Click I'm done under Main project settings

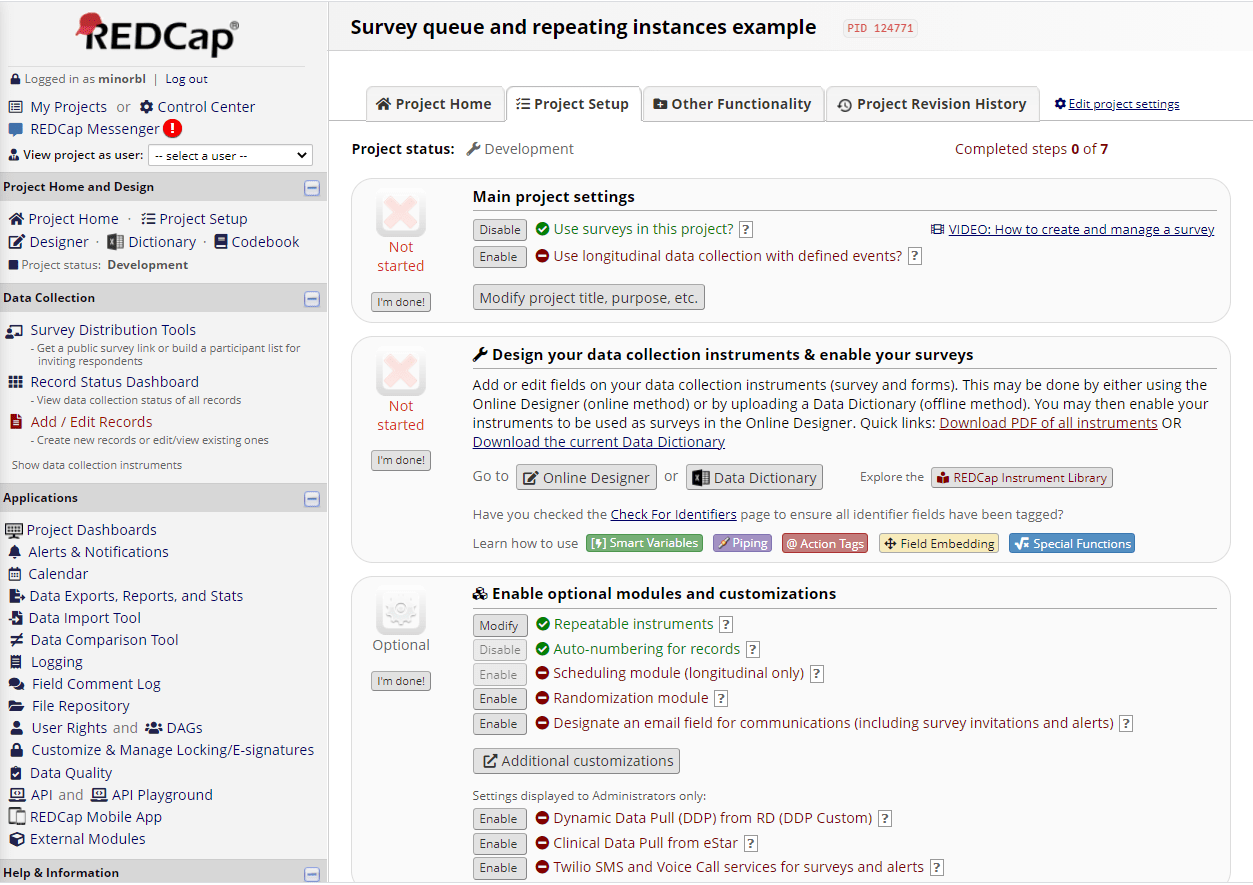[401, 302]
